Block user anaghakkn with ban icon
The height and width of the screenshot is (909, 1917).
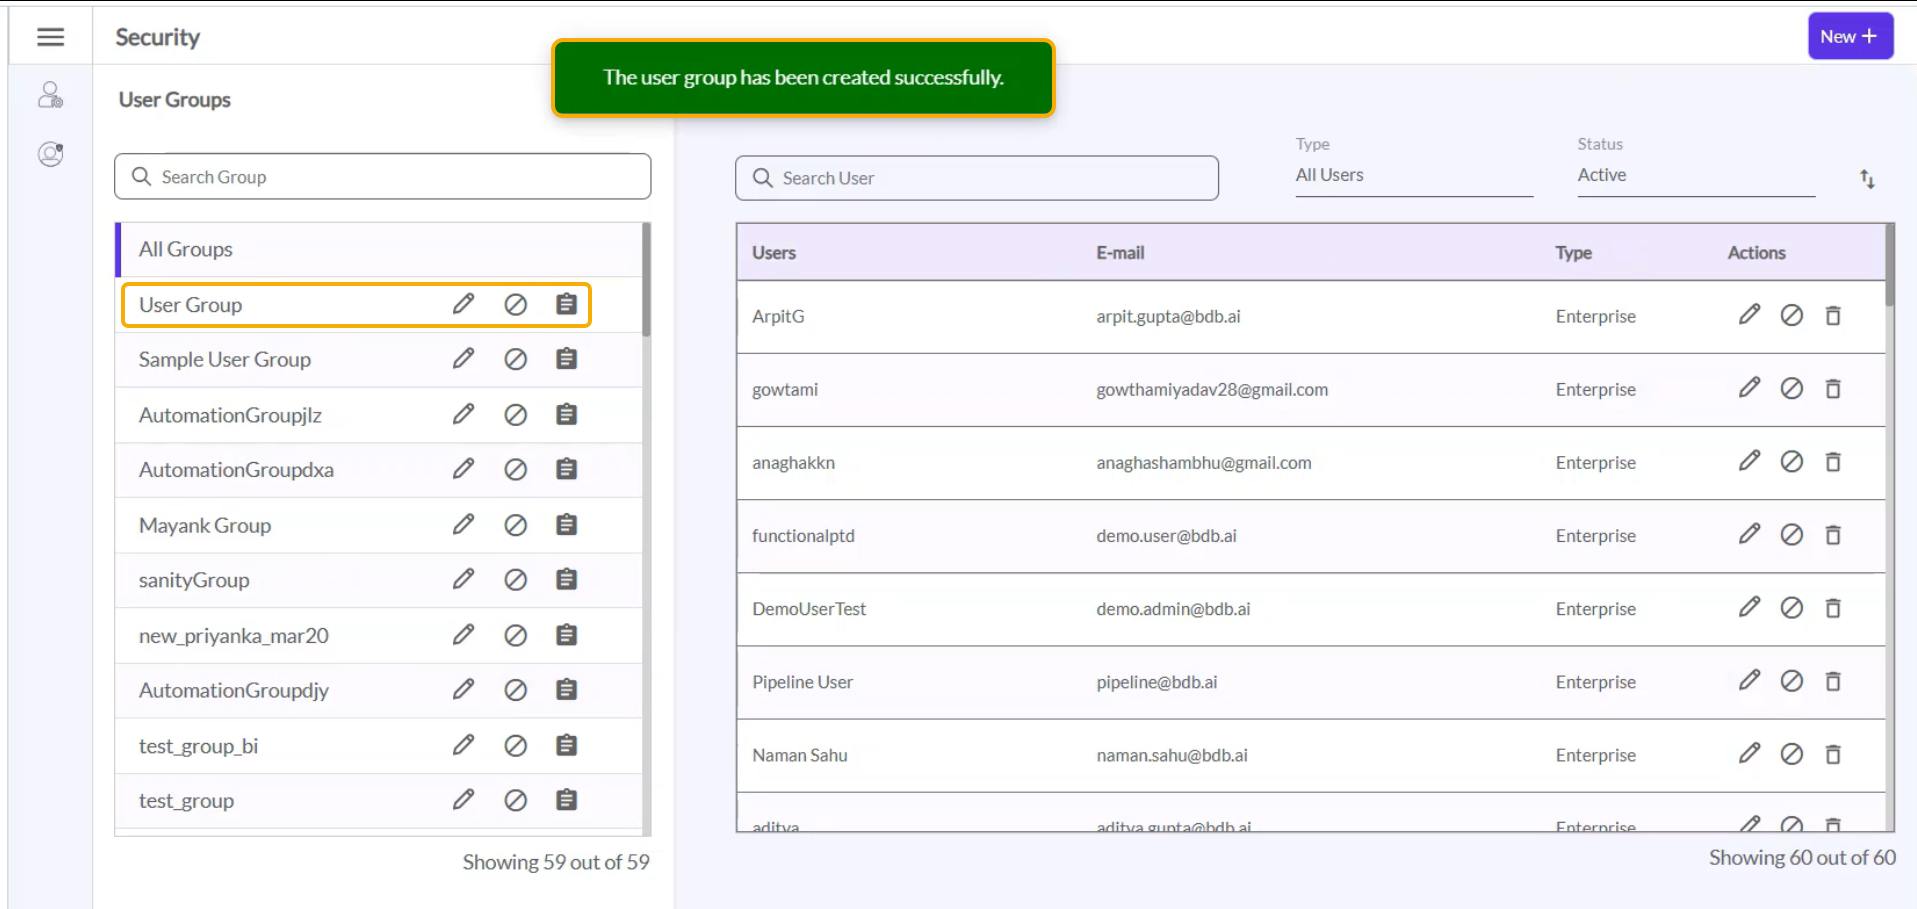pos(1791,462)
